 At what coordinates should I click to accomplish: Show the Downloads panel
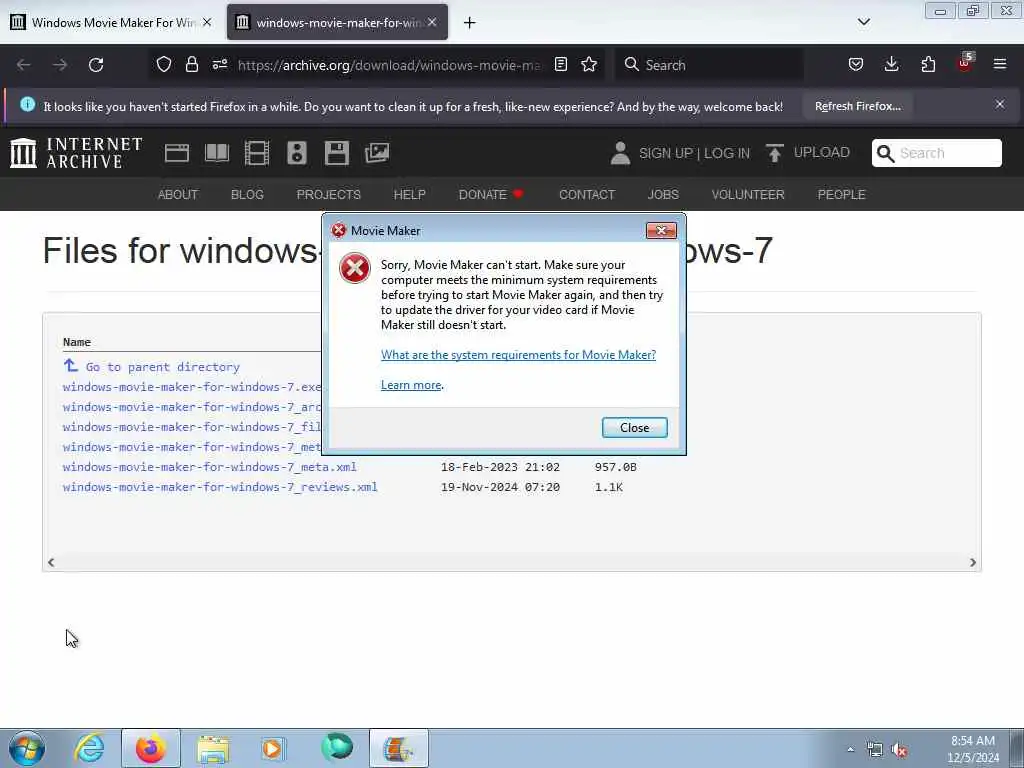891,64
